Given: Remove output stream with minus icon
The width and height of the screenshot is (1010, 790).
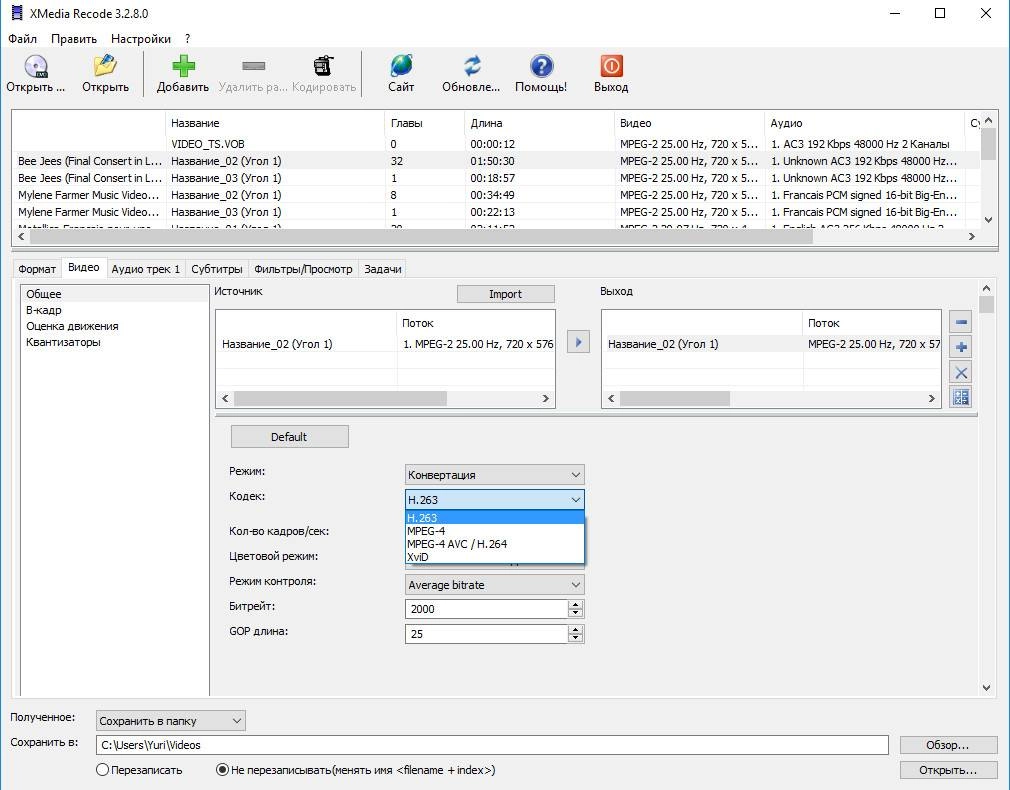Looking at the screenshot, I should tap(961, 322).
